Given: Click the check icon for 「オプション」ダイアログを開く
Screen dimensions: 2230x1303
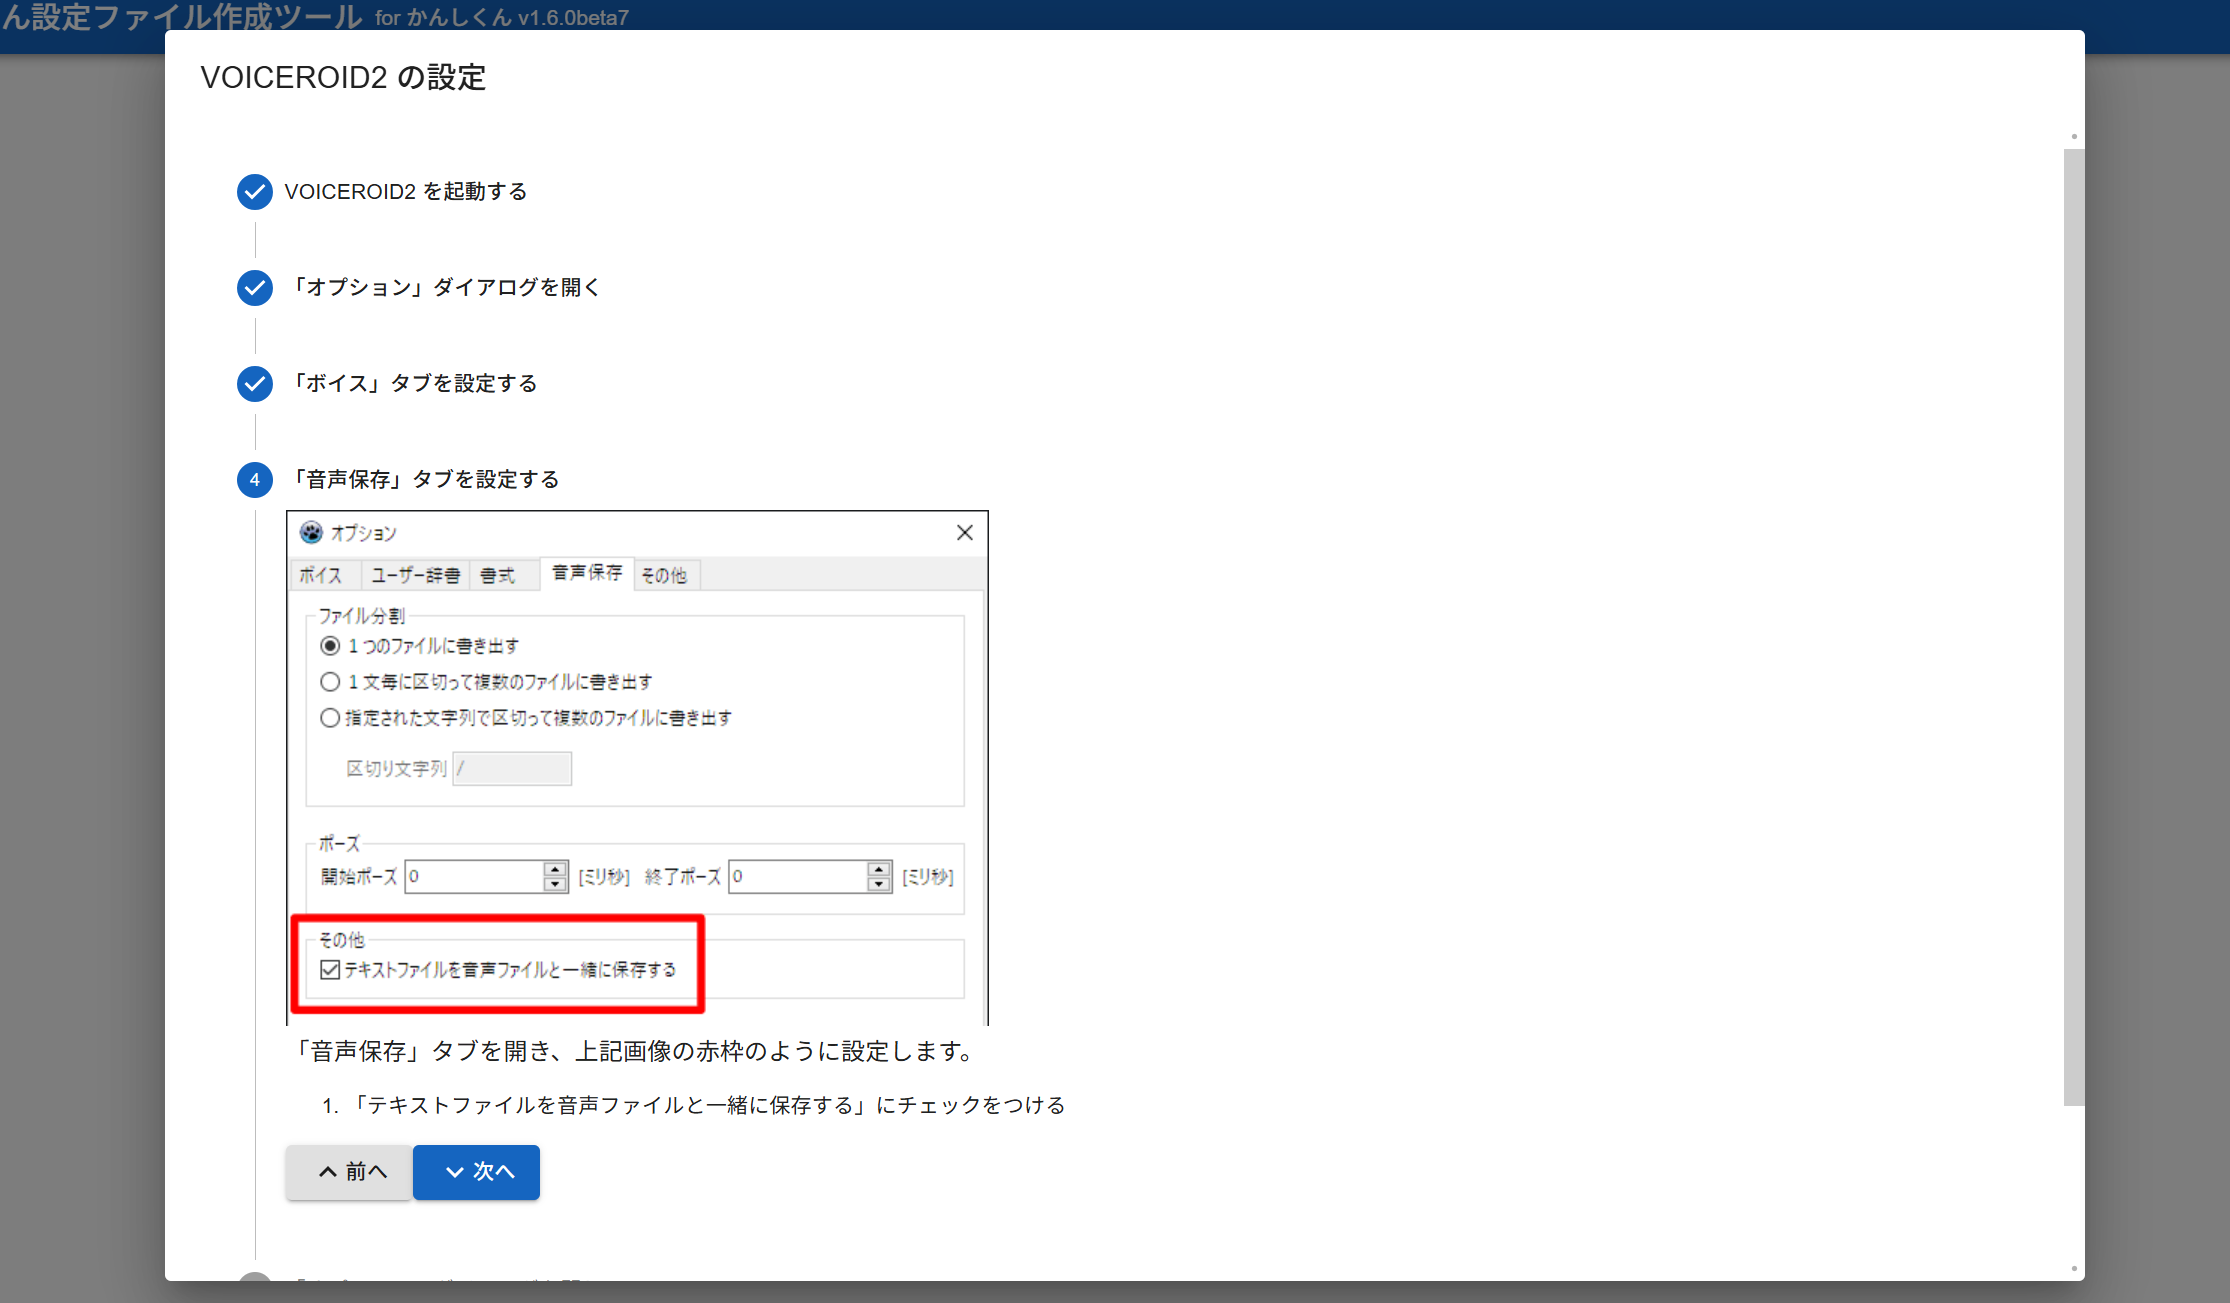Looking at the screenshot, I should click(254, 288).
